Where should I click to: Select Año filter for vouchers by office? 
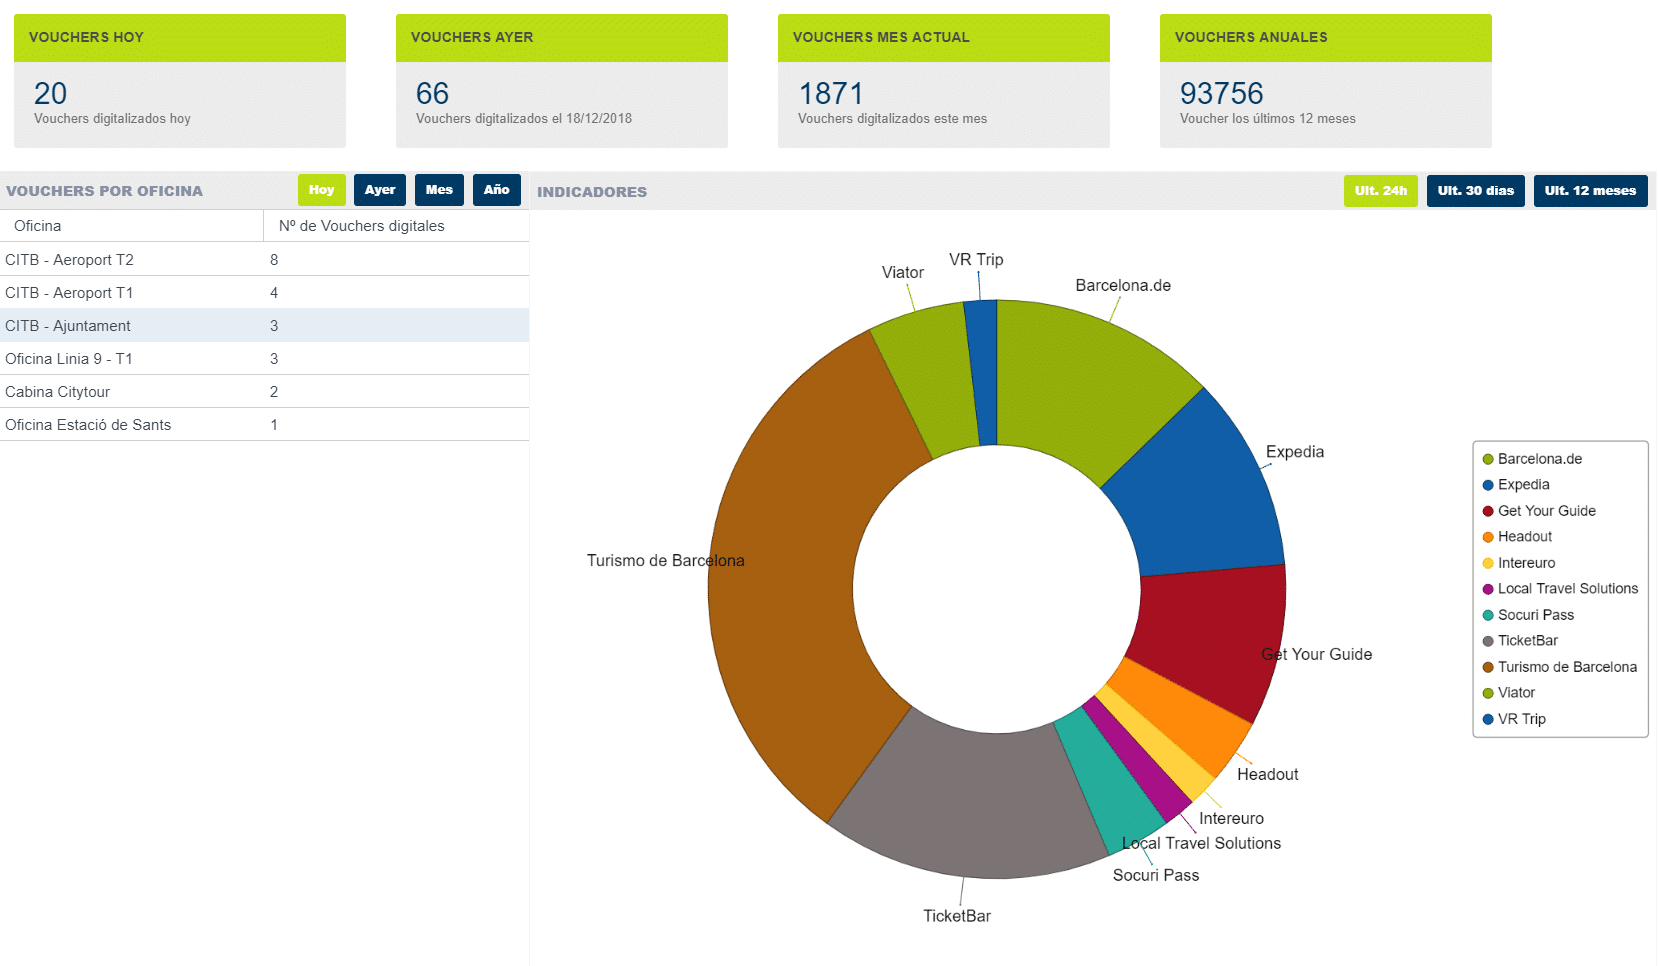click(496, 190)
